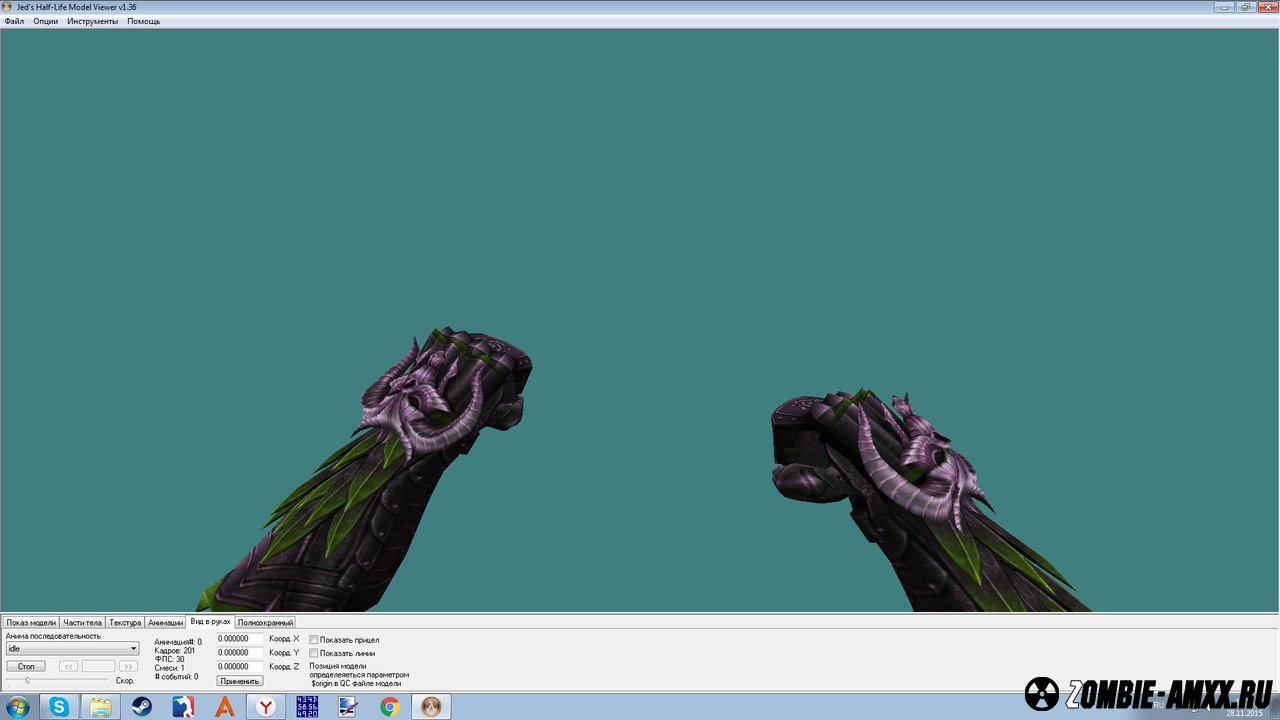Image resolution: width=1280 pixels, height=720 pixels.
Task: Adjust the Скор. speed slider
Action: click(56, 680)
